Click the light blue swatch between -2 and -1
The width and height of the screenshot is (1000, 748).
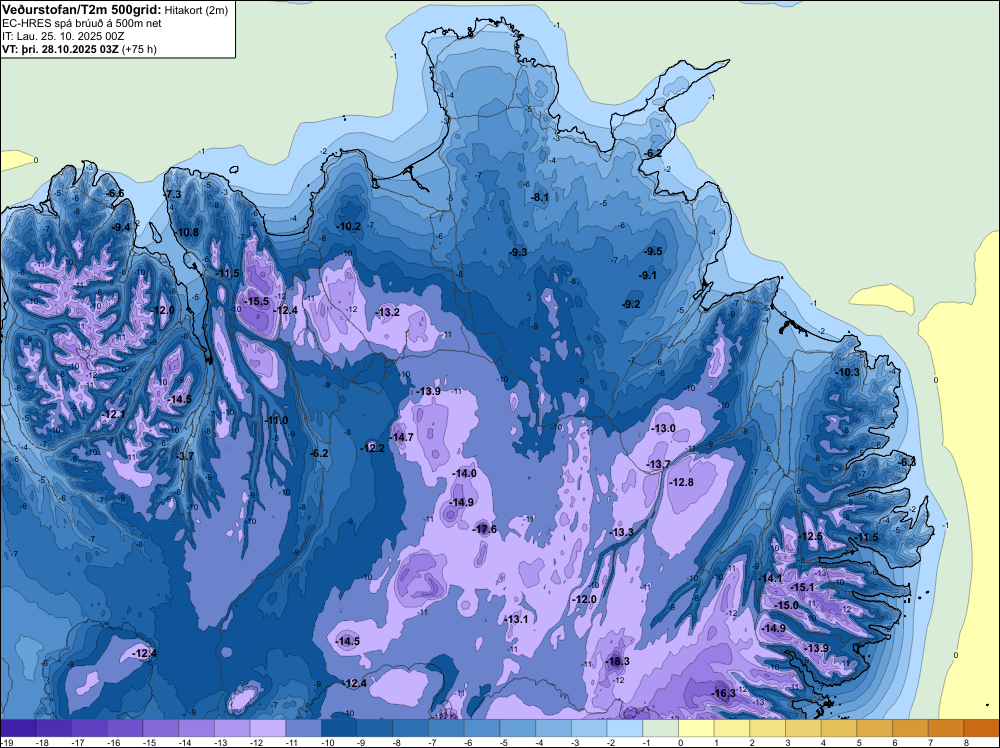click(625, 727)
